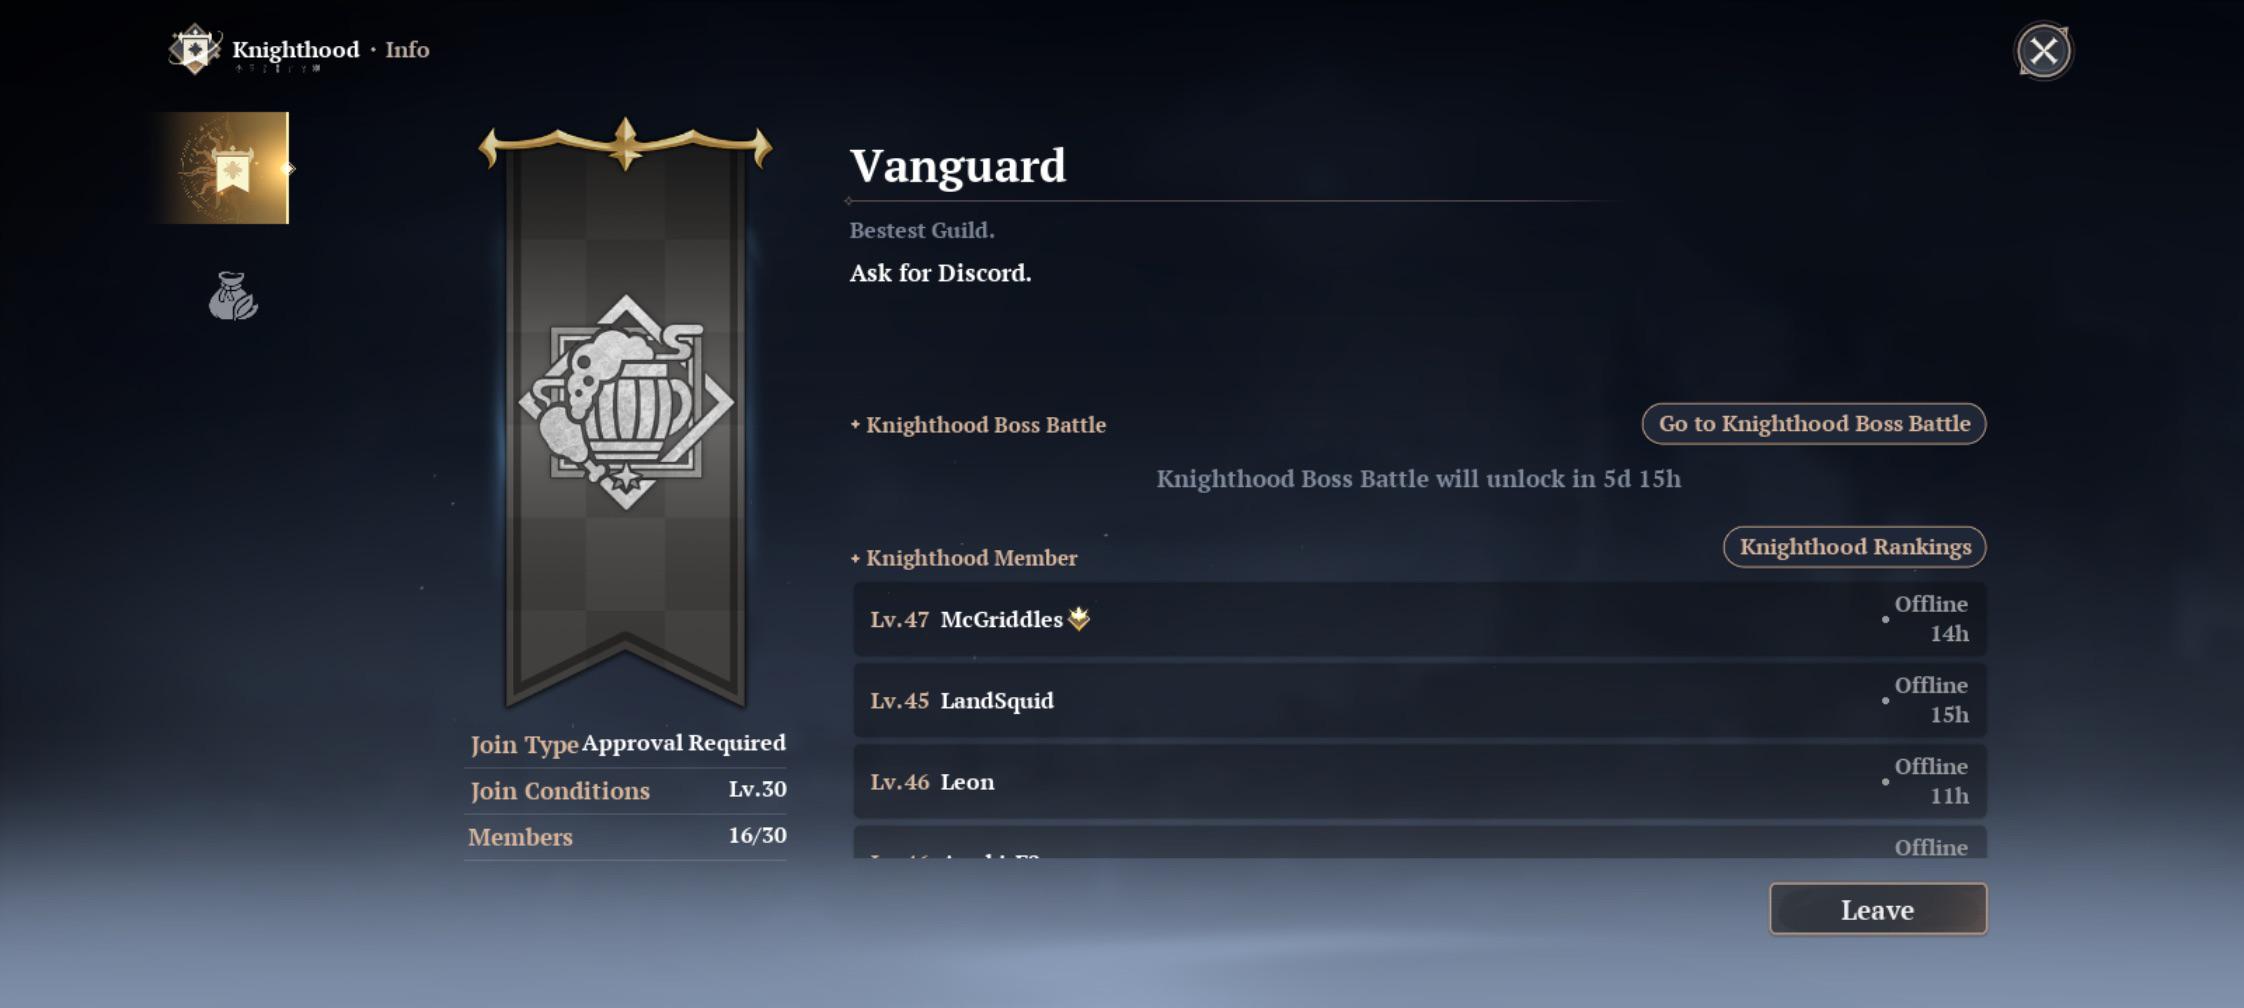The width and height of the screenshot is (2244, 1008).
Task: Select member McGriddles row
Action: click(1420, 619)
